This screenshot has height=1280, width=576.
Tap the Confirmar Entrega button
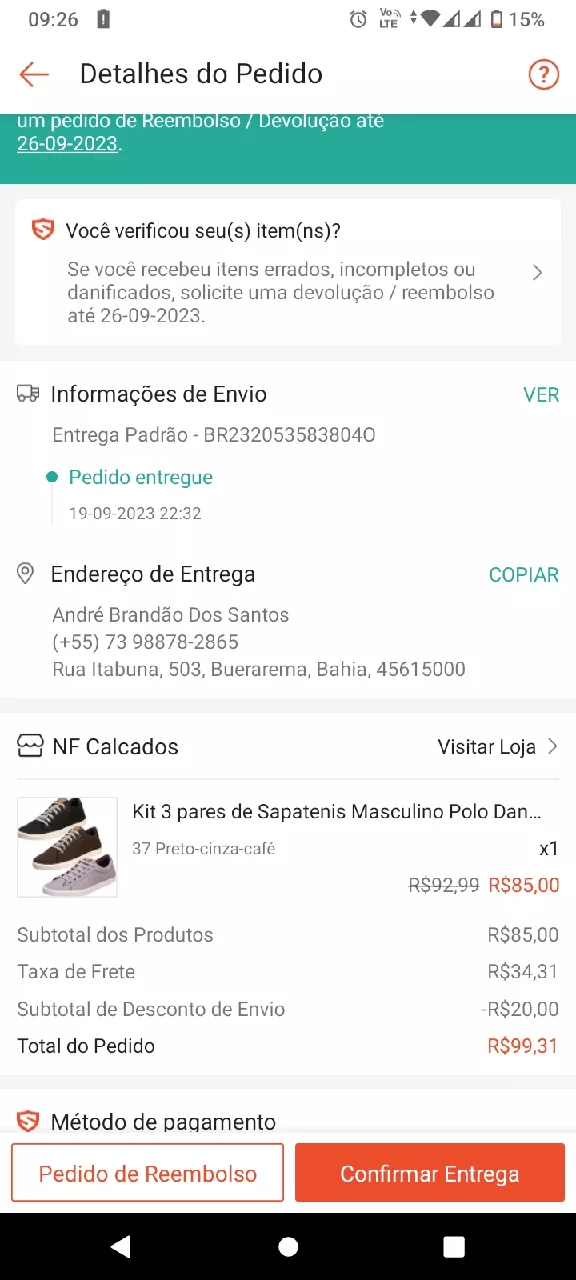click(430, 1173)
